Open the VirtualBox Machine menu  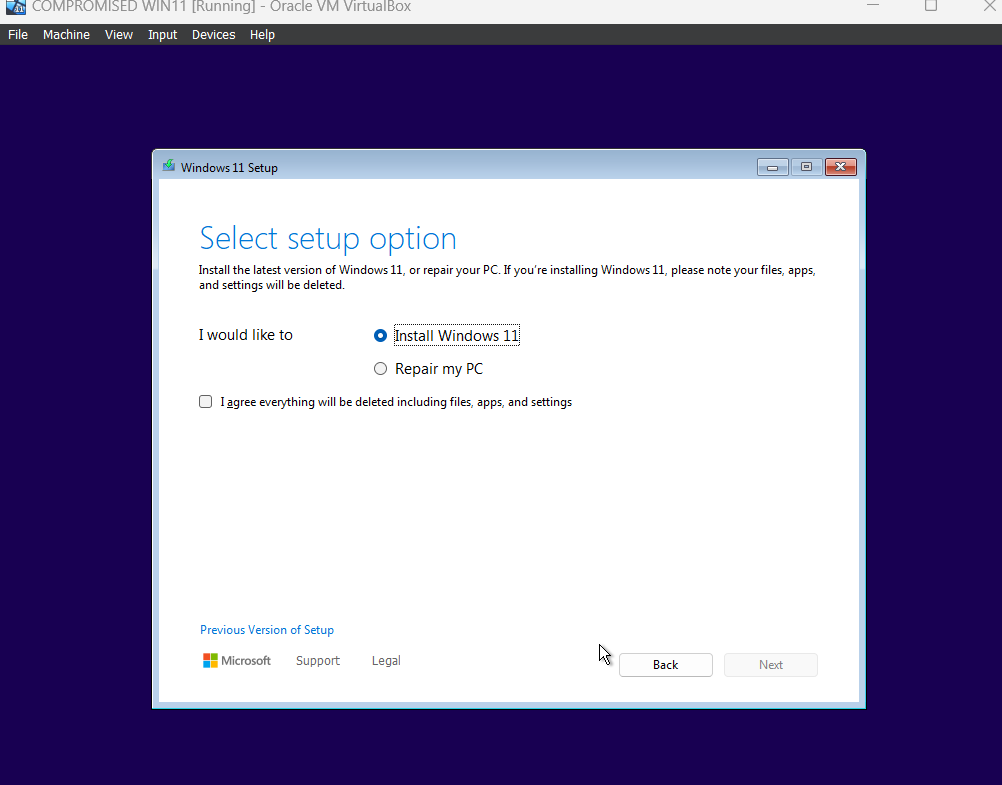coord(66,35)
